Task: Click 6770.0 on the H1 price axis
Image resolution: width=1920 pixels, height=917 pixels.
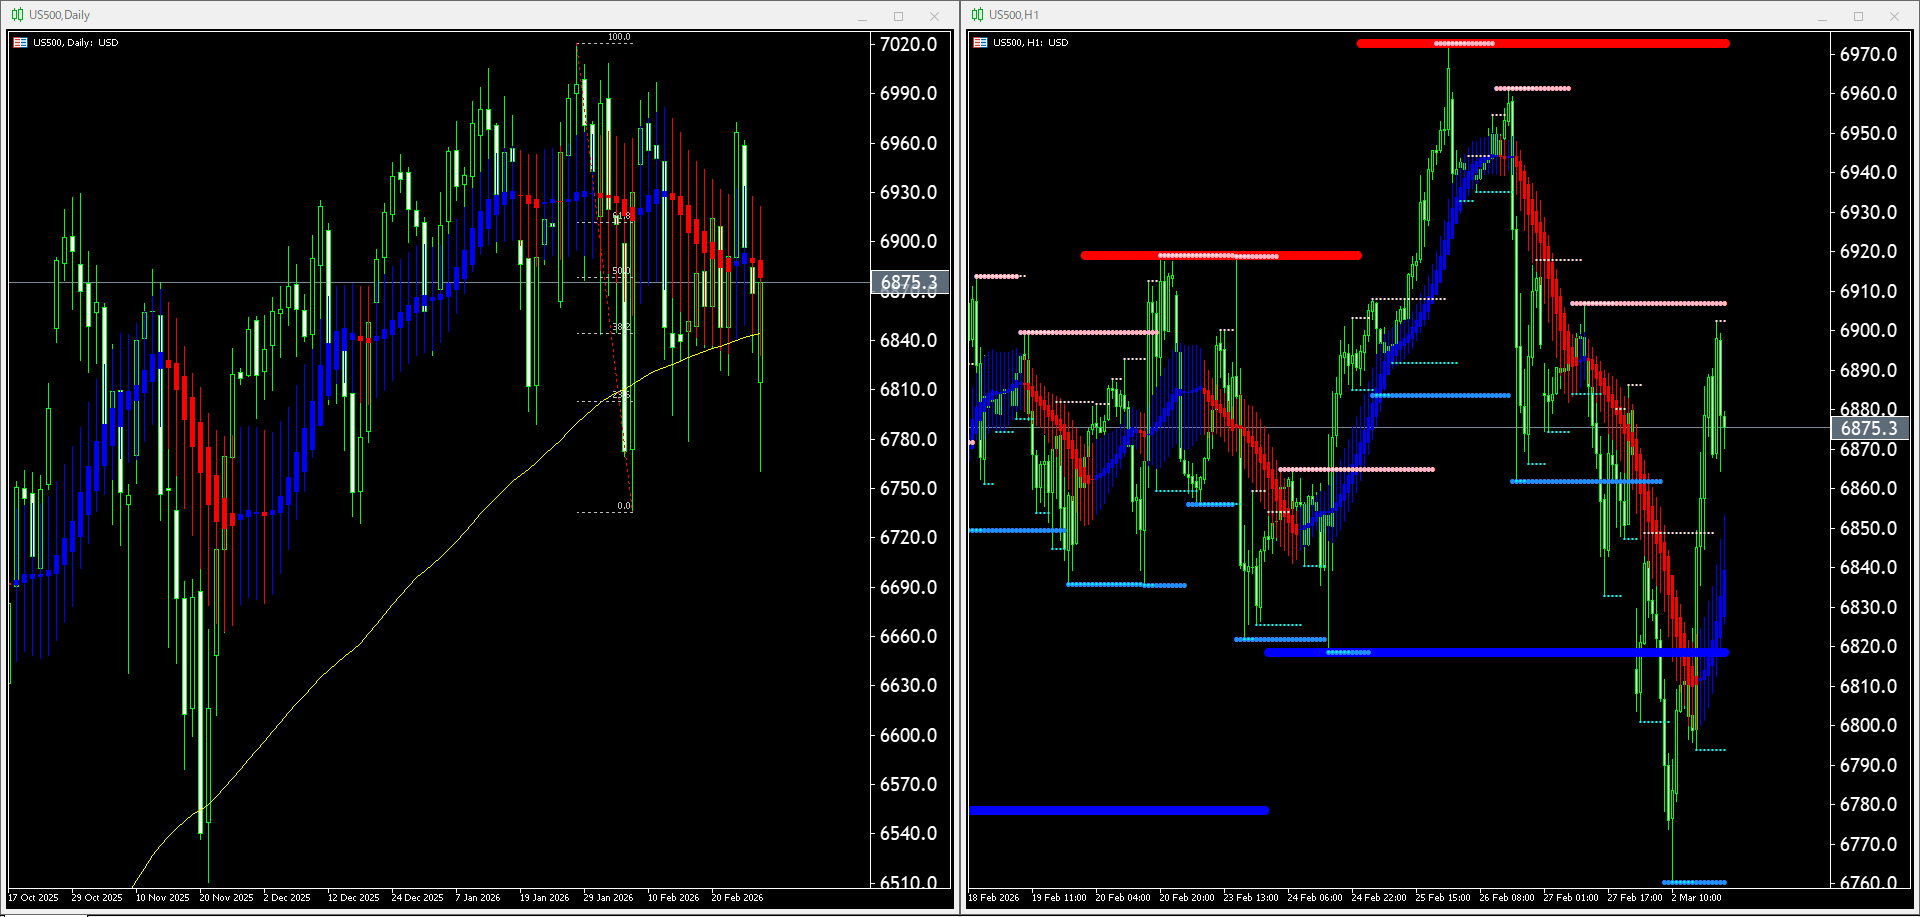Action: (1868, 844)
